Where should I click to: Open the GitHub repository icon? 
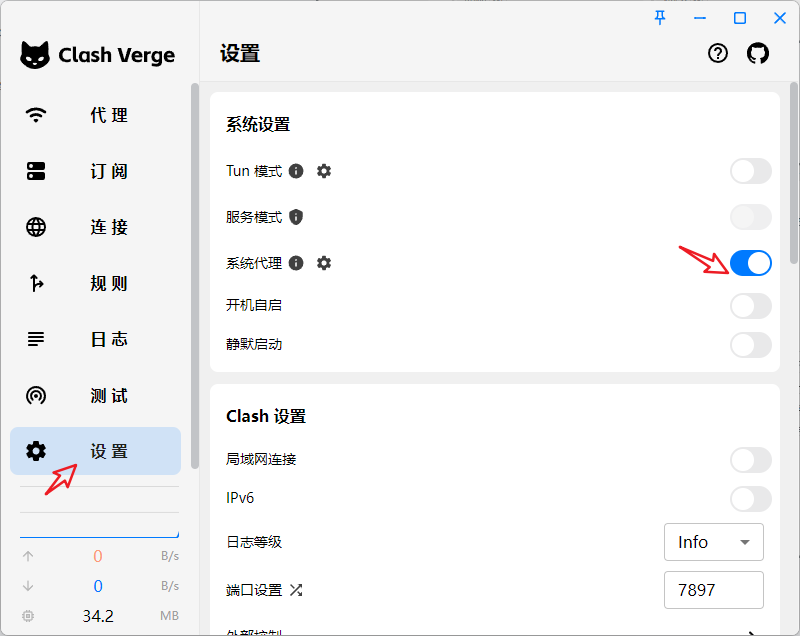coord(758,54)
